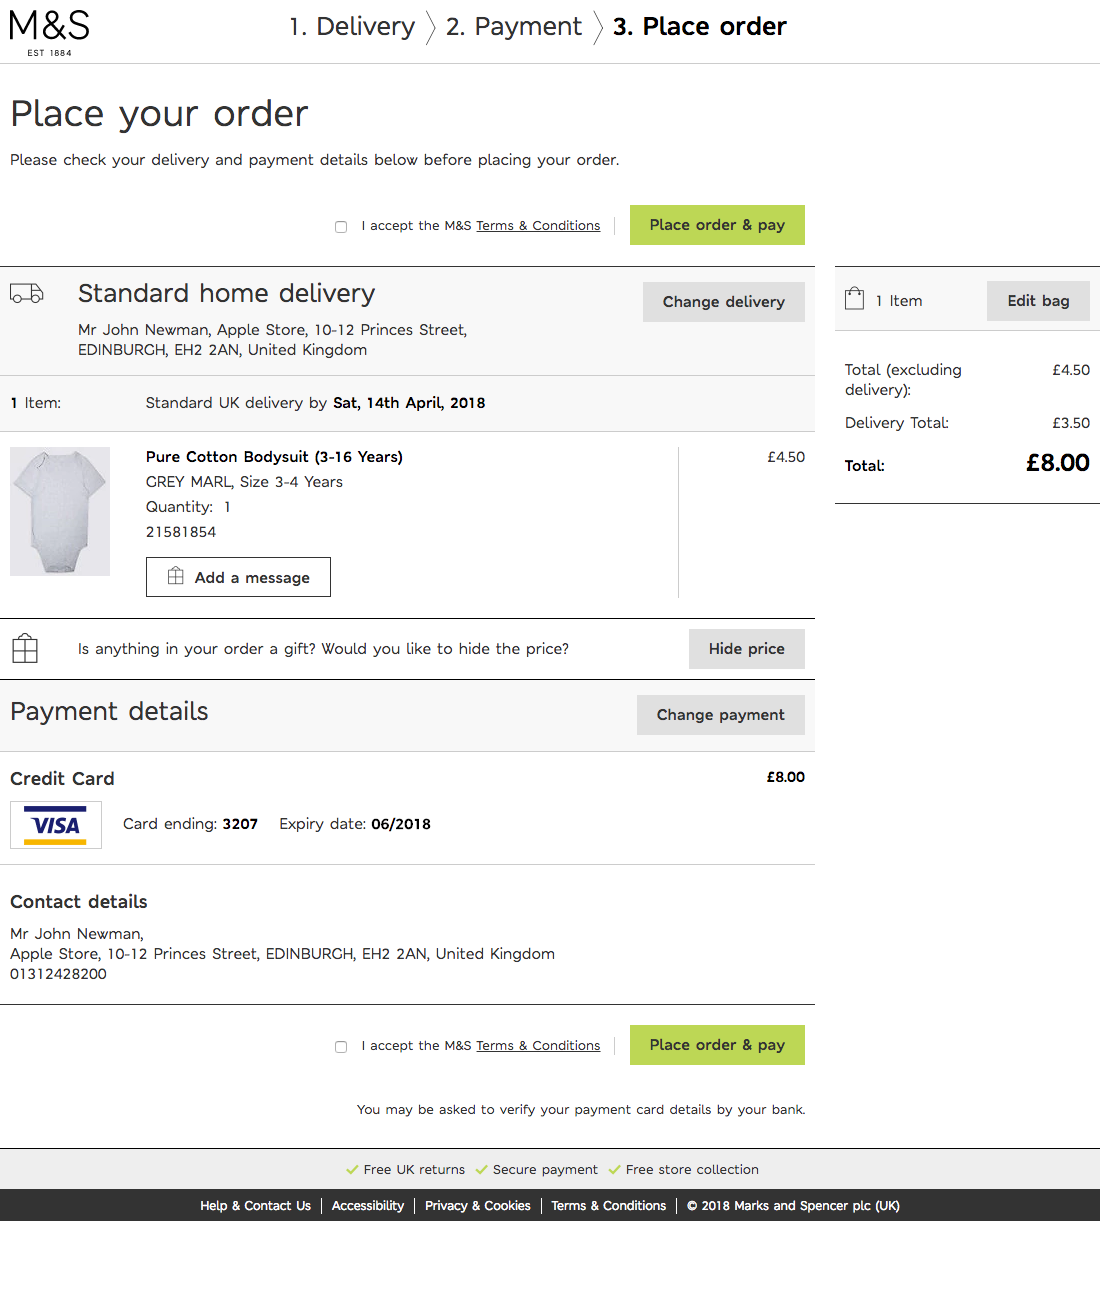Click the Pure Cotton Bodysuit product image
Viewport: 1100px width, 1291px height.
click(x=59, y=511)
